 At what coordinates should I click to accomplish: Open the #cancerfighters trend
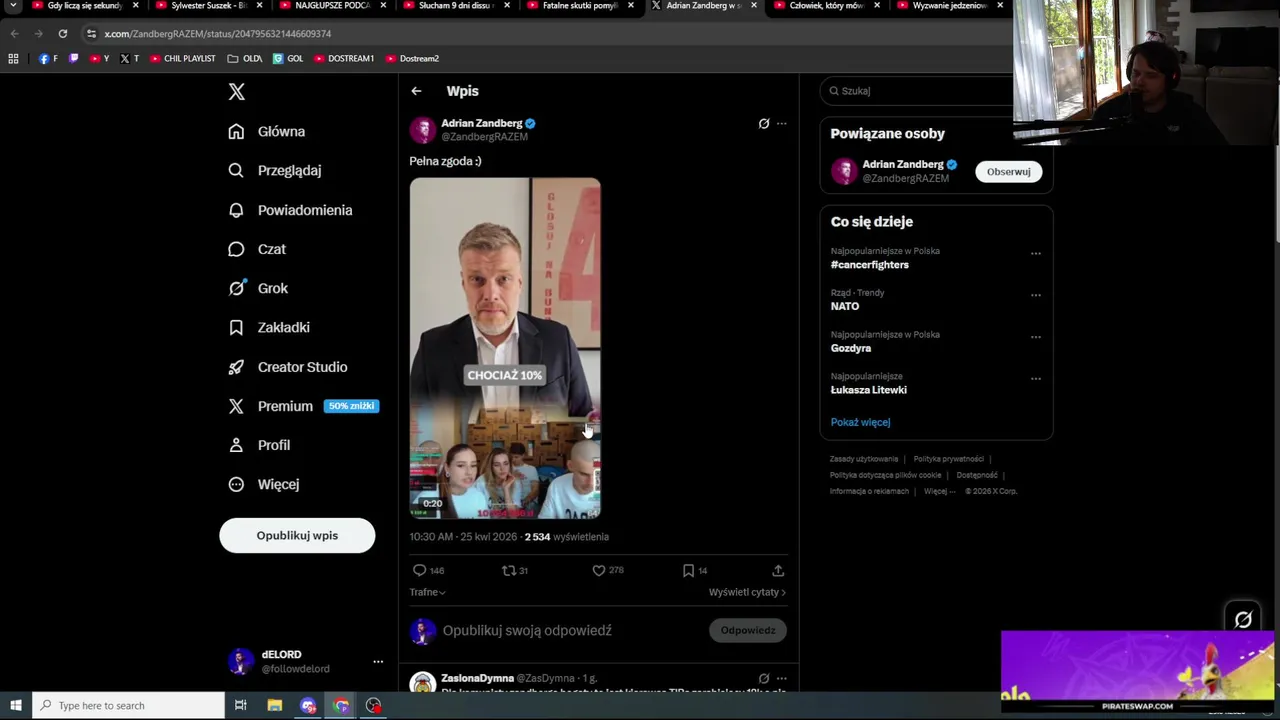point(870,265)
